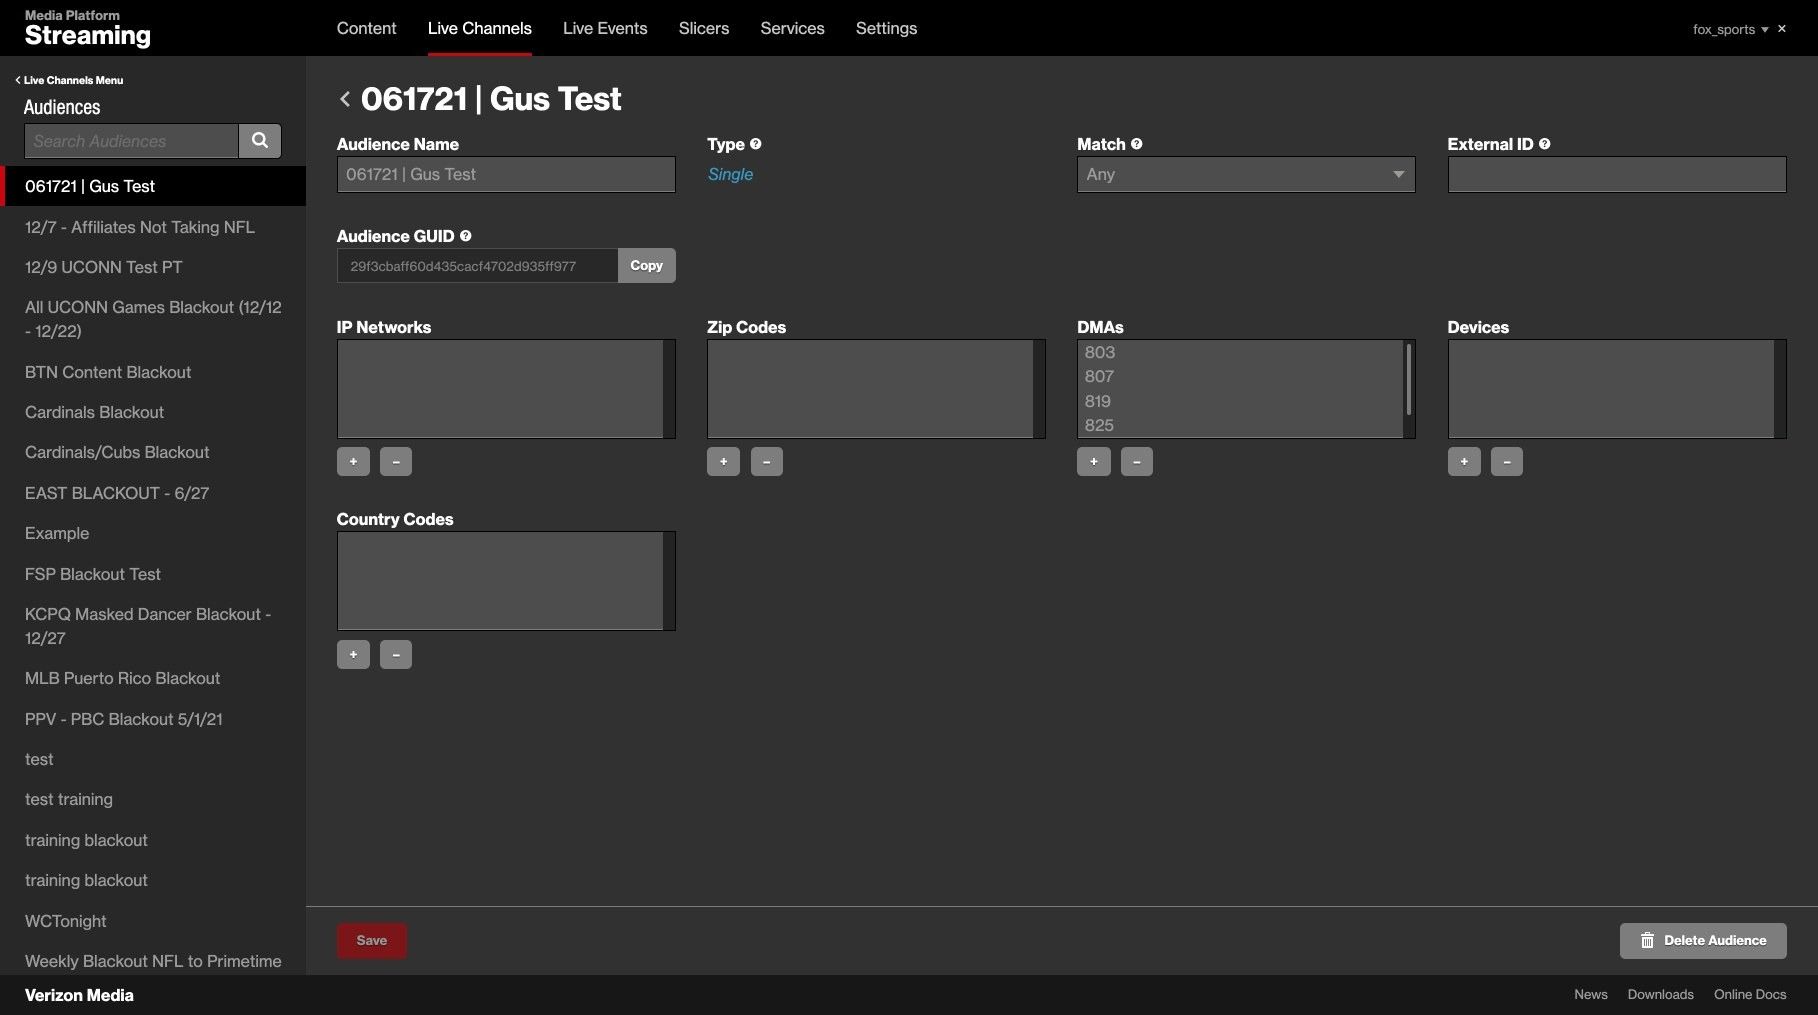Click the Search Audiences input field
This screenshot has height=1015, width=1818.
131,141
